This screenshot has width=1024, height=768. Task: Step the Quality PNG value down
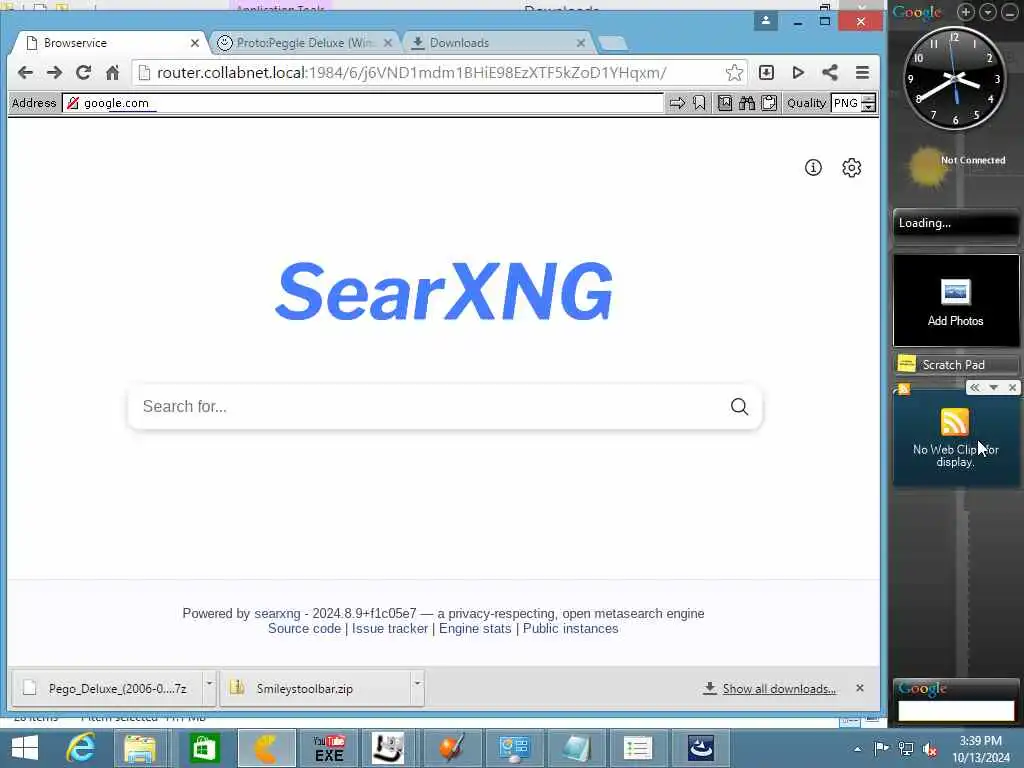(869, 108)
